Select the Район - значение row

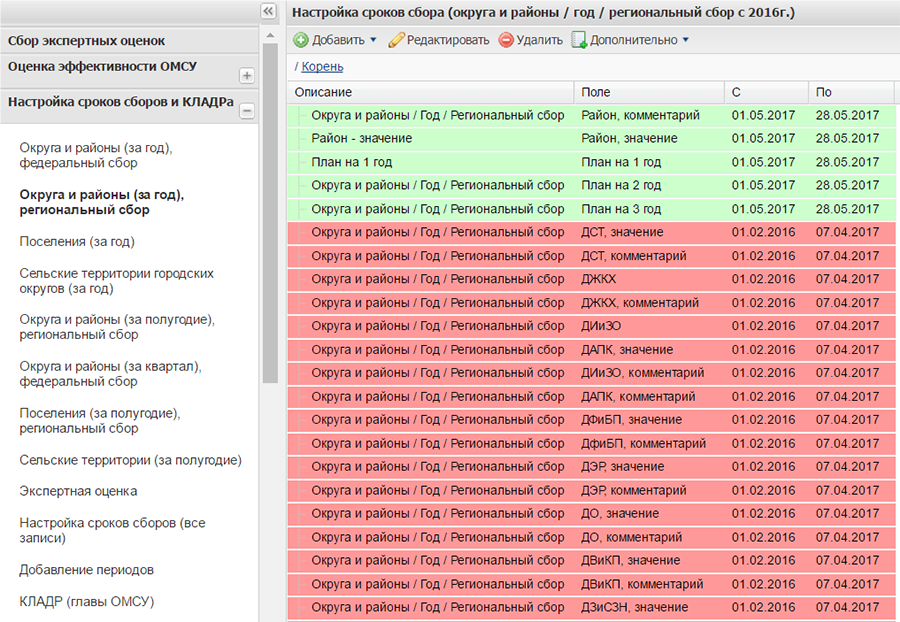click(x=361, y=138)
